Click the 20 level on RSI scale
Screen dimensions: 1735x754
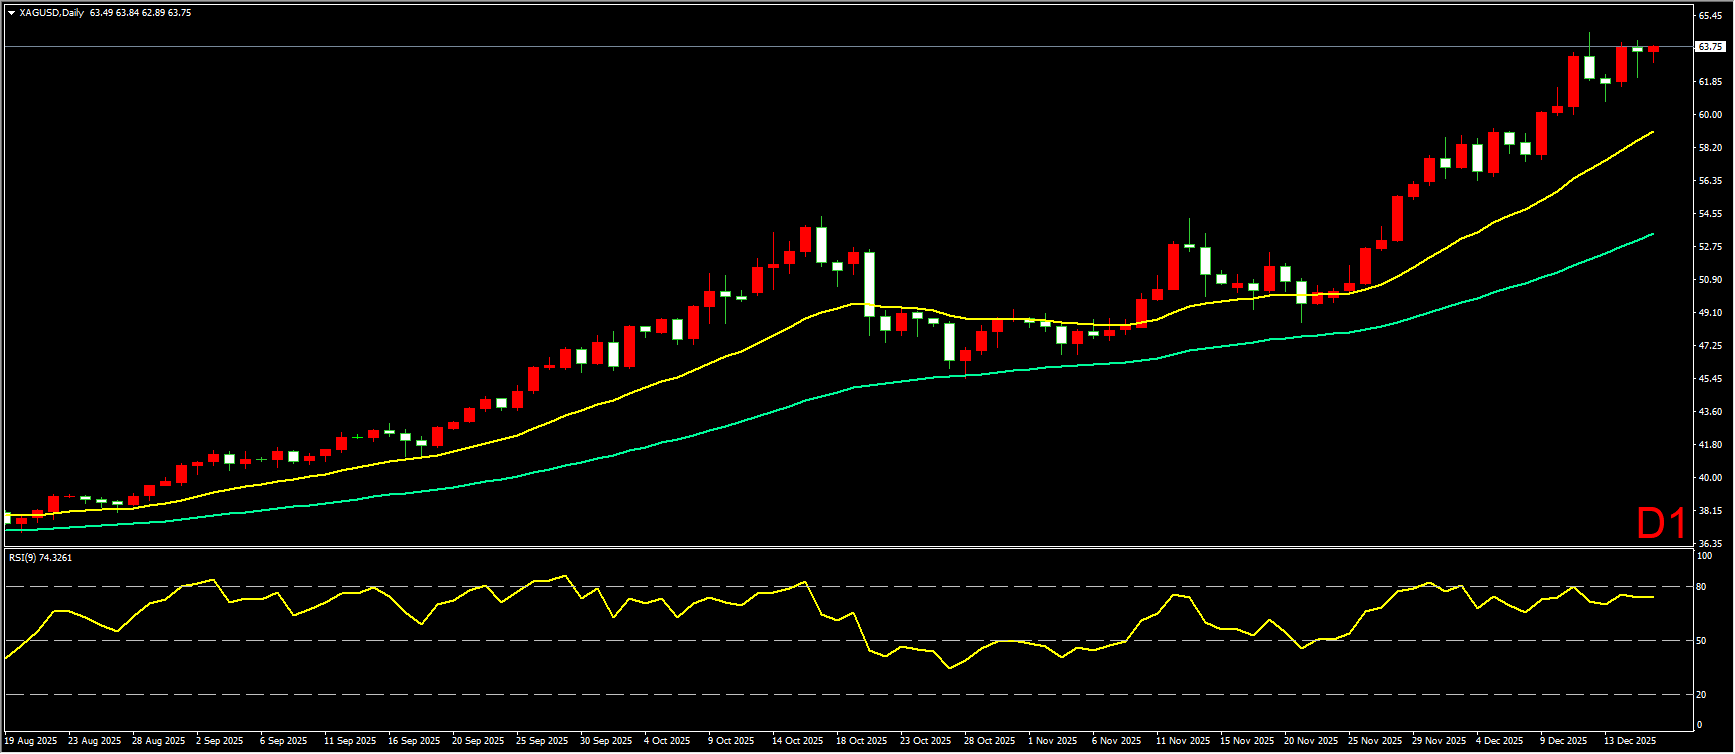[x=1701, y=694]
